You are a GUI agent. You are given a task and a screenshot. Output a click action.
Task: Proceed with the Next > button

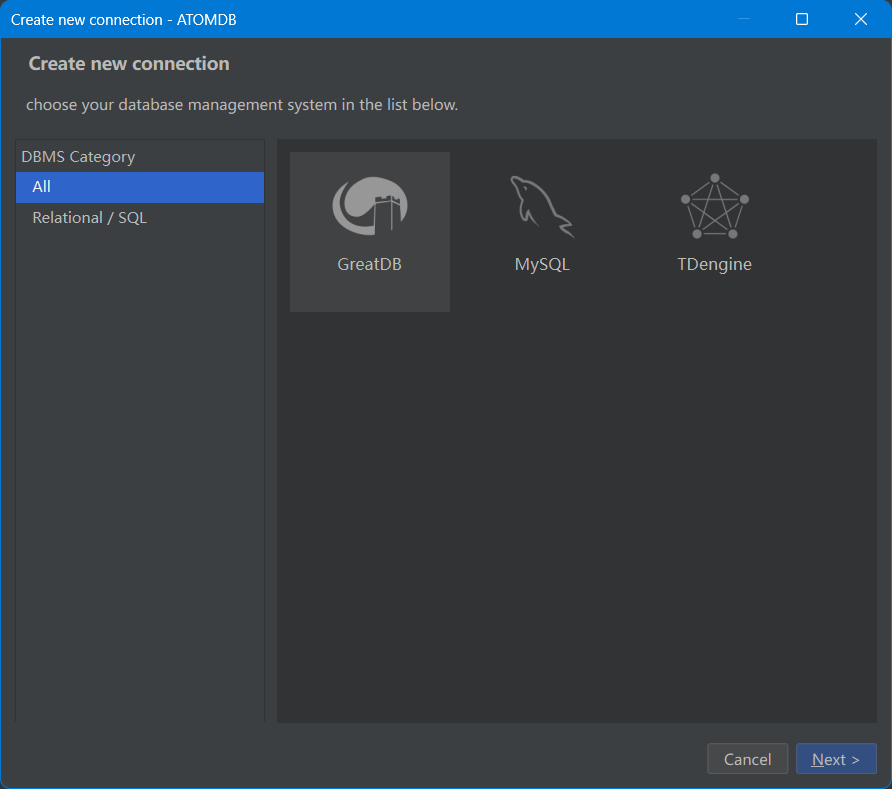(835, 759)
